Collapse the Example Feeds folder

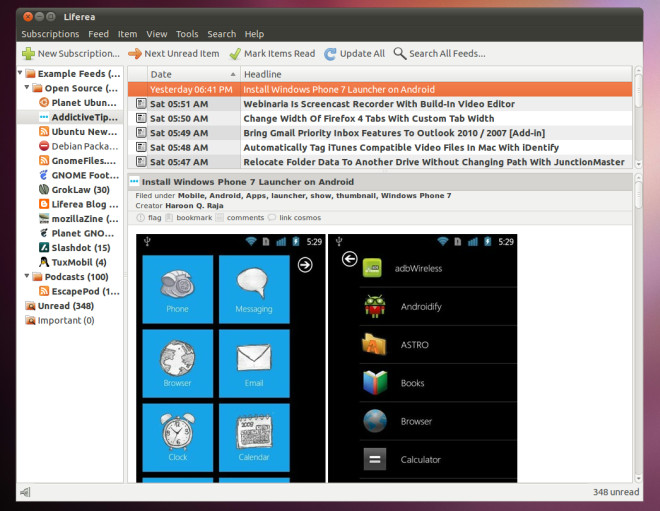coord(20,73)
